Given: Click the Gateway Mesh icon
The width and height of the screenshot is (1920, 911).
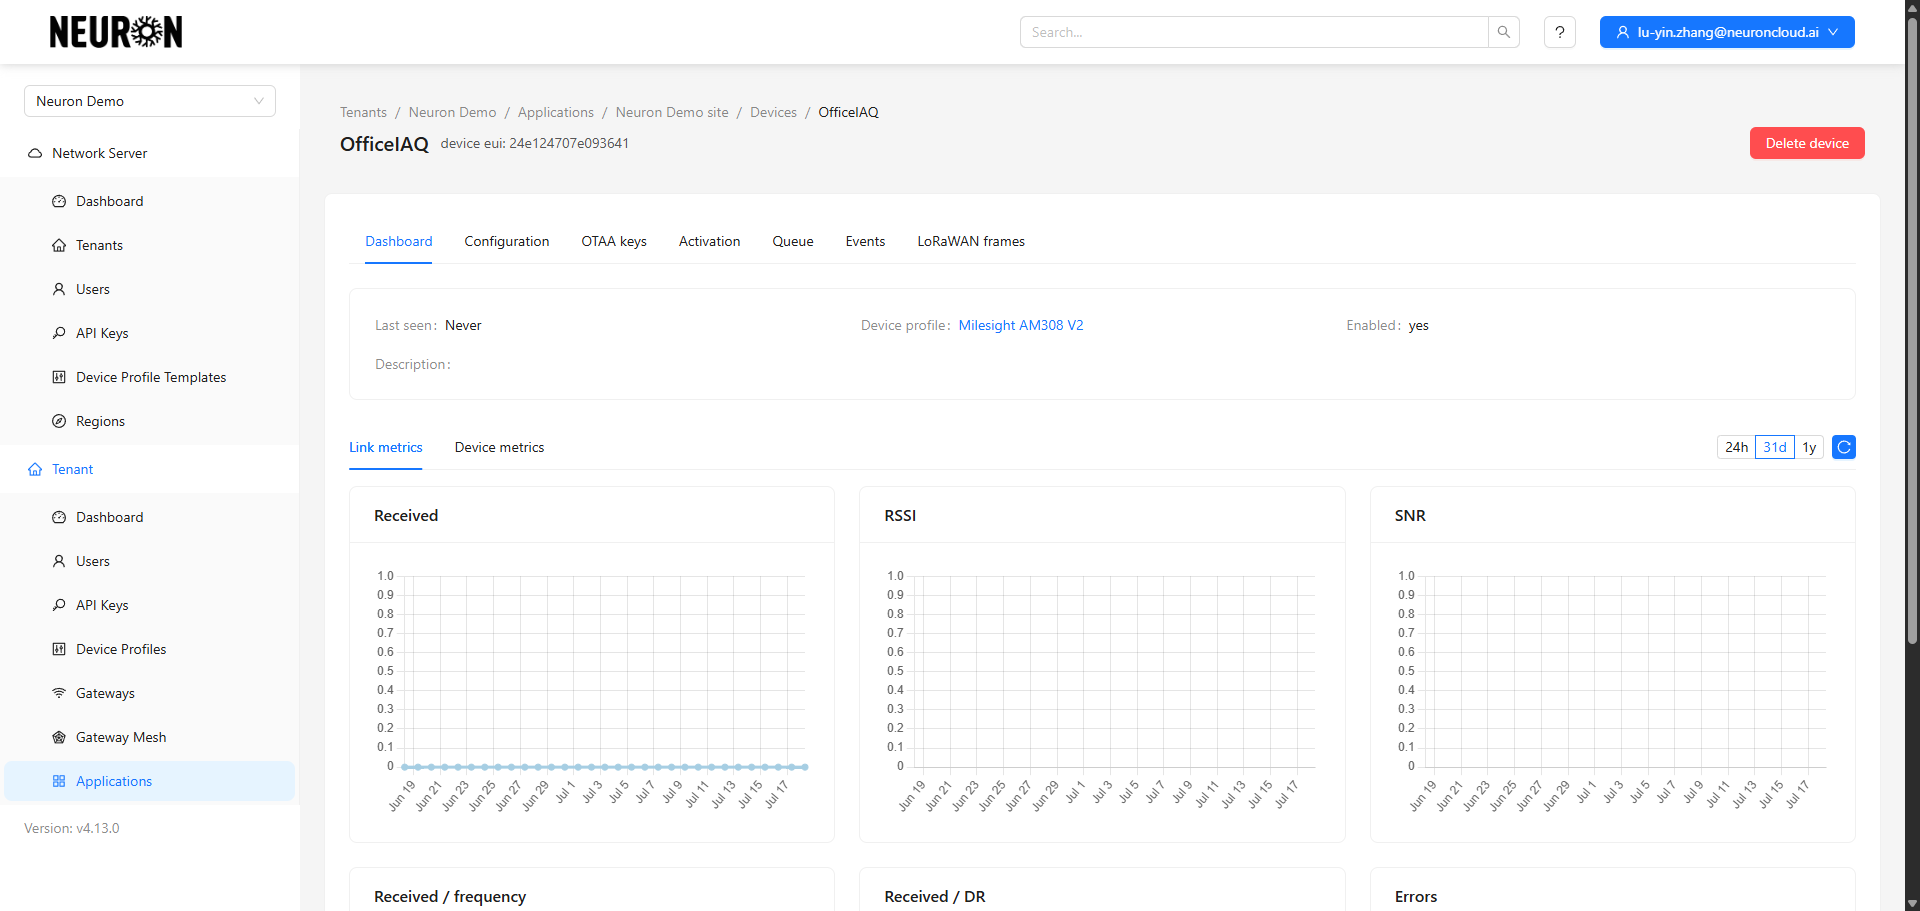Looking at the screenshot, I should click(59, 737).
